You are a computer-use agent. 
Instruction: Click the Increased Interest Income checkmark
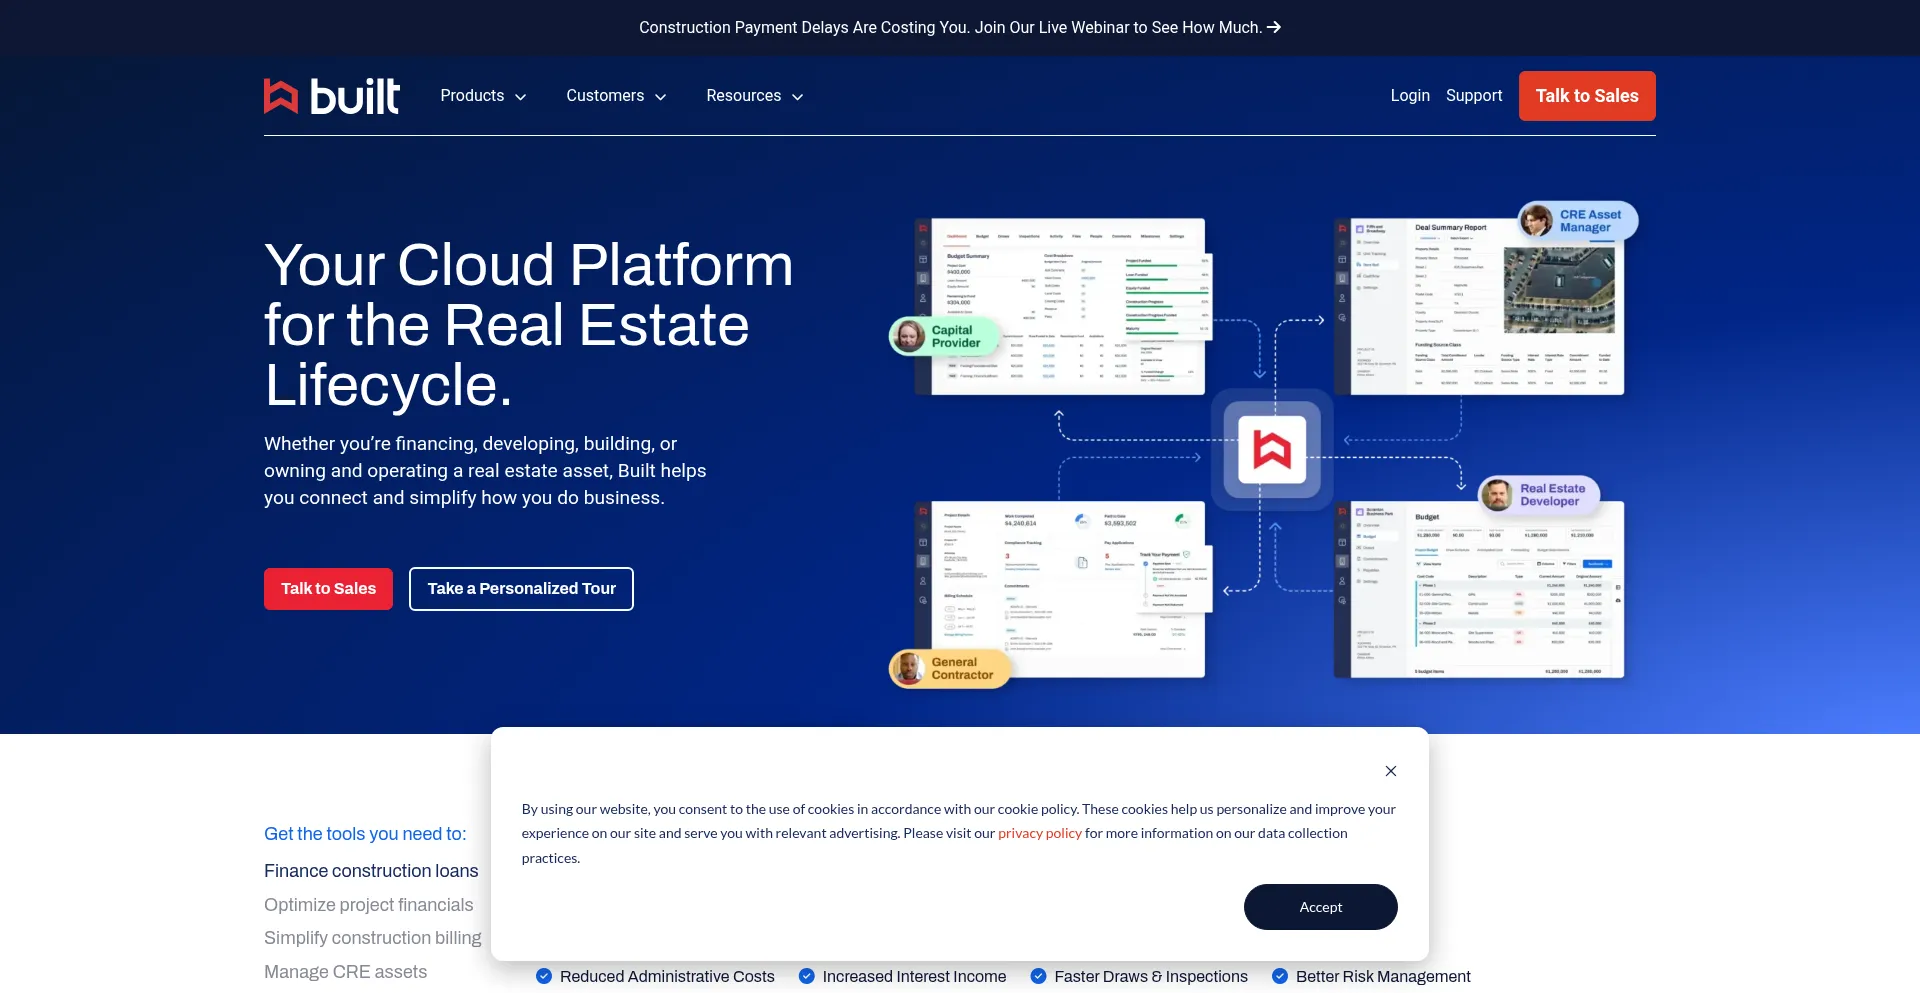[807, 976]
